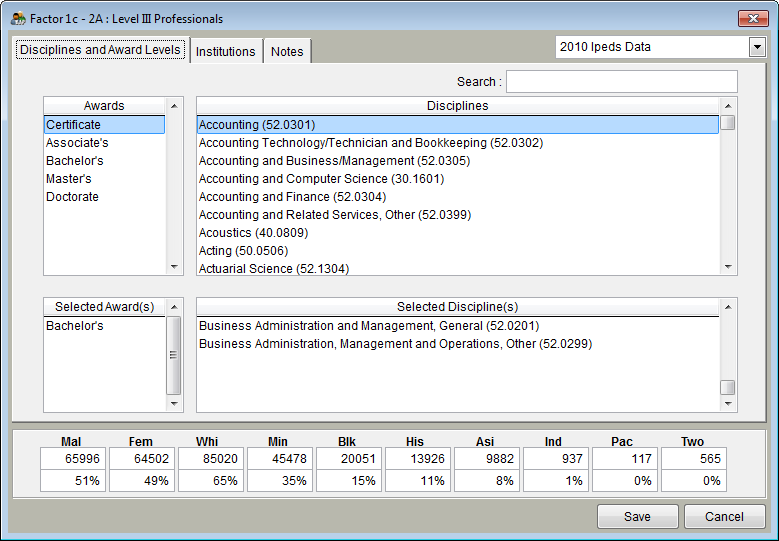The height and width of the screenshot is (541, 779).
Task: Cancel and discard changes
Action: (724, 517)
